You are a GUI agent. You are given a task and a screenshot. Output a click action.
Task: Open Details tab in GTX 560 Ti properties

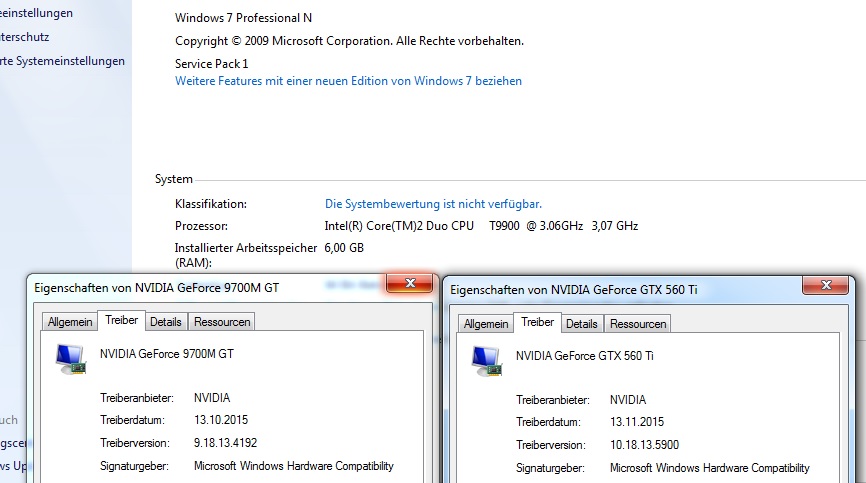(x=582, y=324)
